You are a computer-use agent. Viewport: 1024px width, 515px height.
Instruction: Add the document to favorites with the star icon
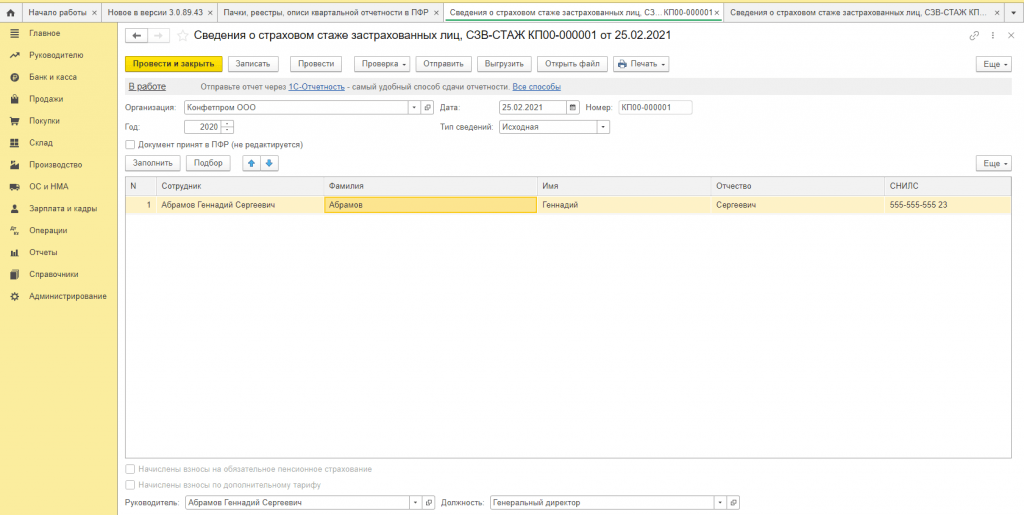[183, 35]
